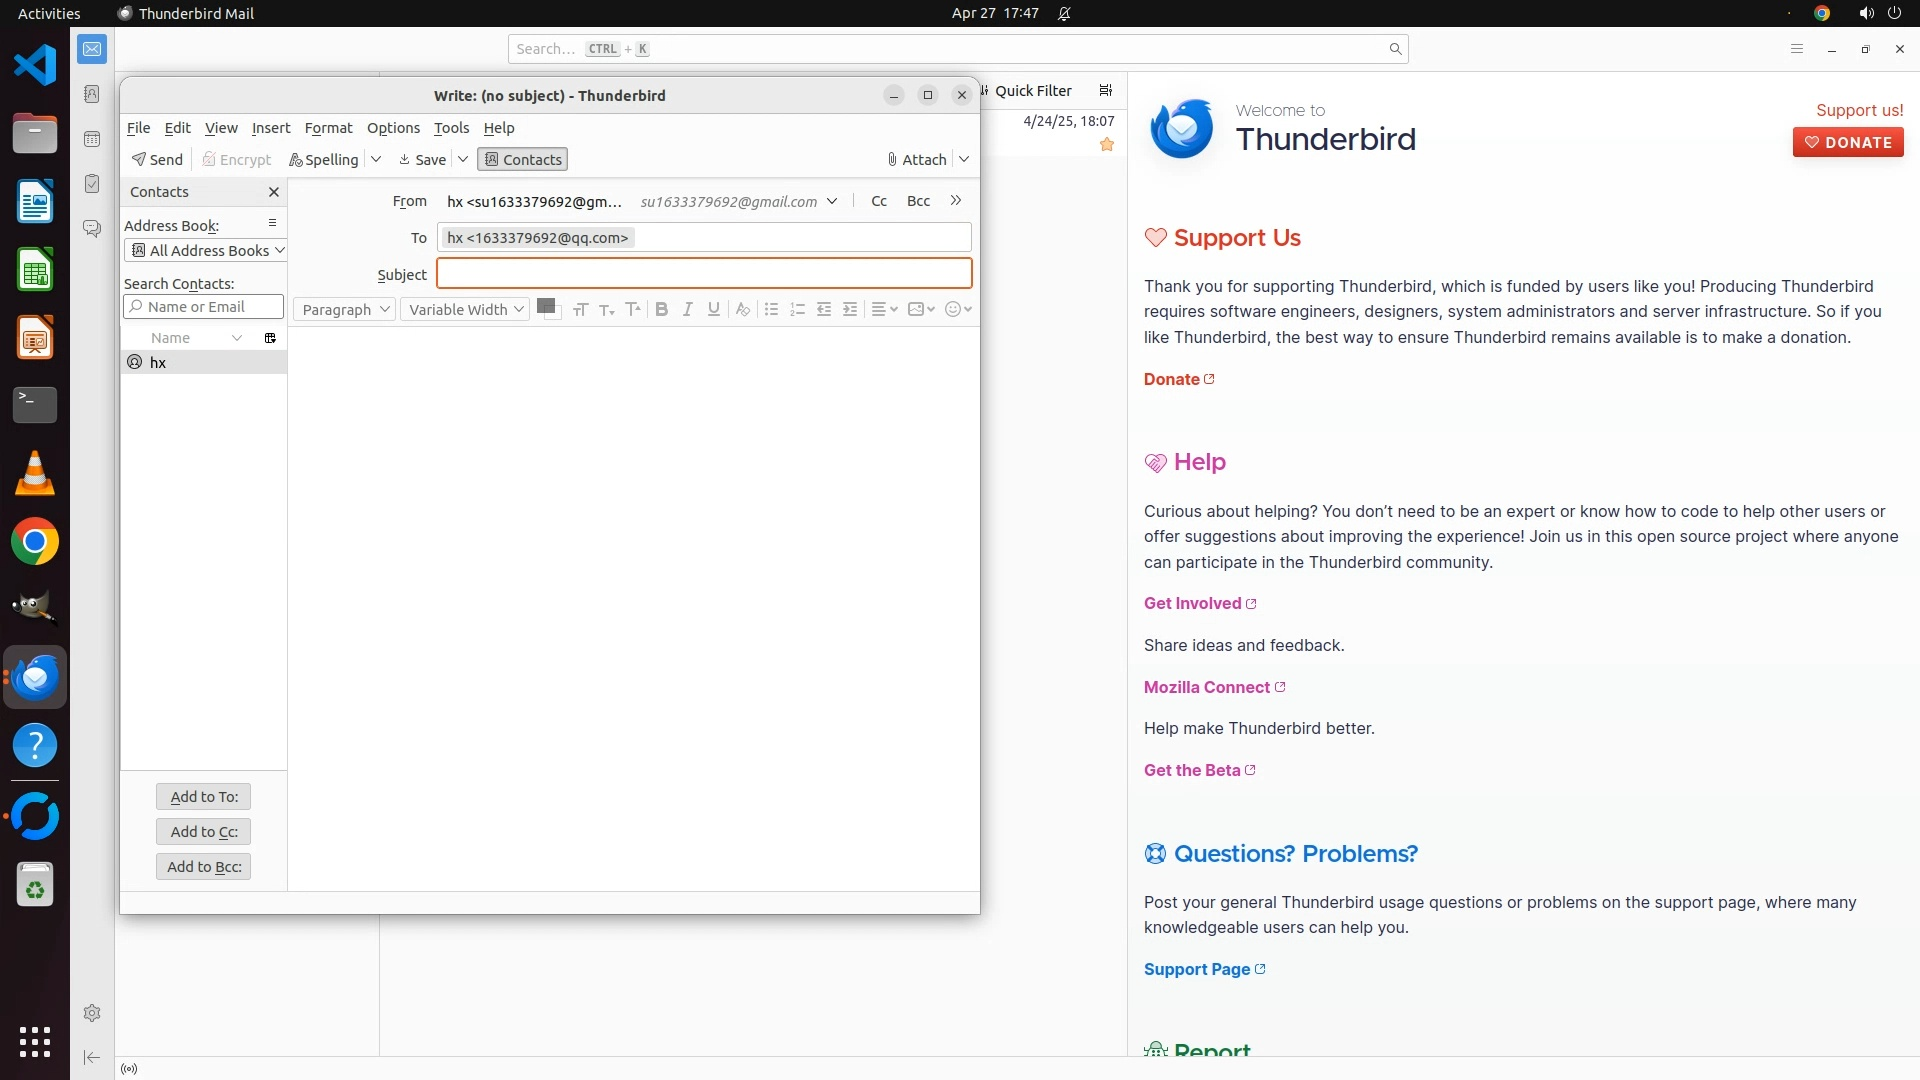Click the Add to Cc: button
This screenshot has width=1920, height=1080.
(203, 832)
